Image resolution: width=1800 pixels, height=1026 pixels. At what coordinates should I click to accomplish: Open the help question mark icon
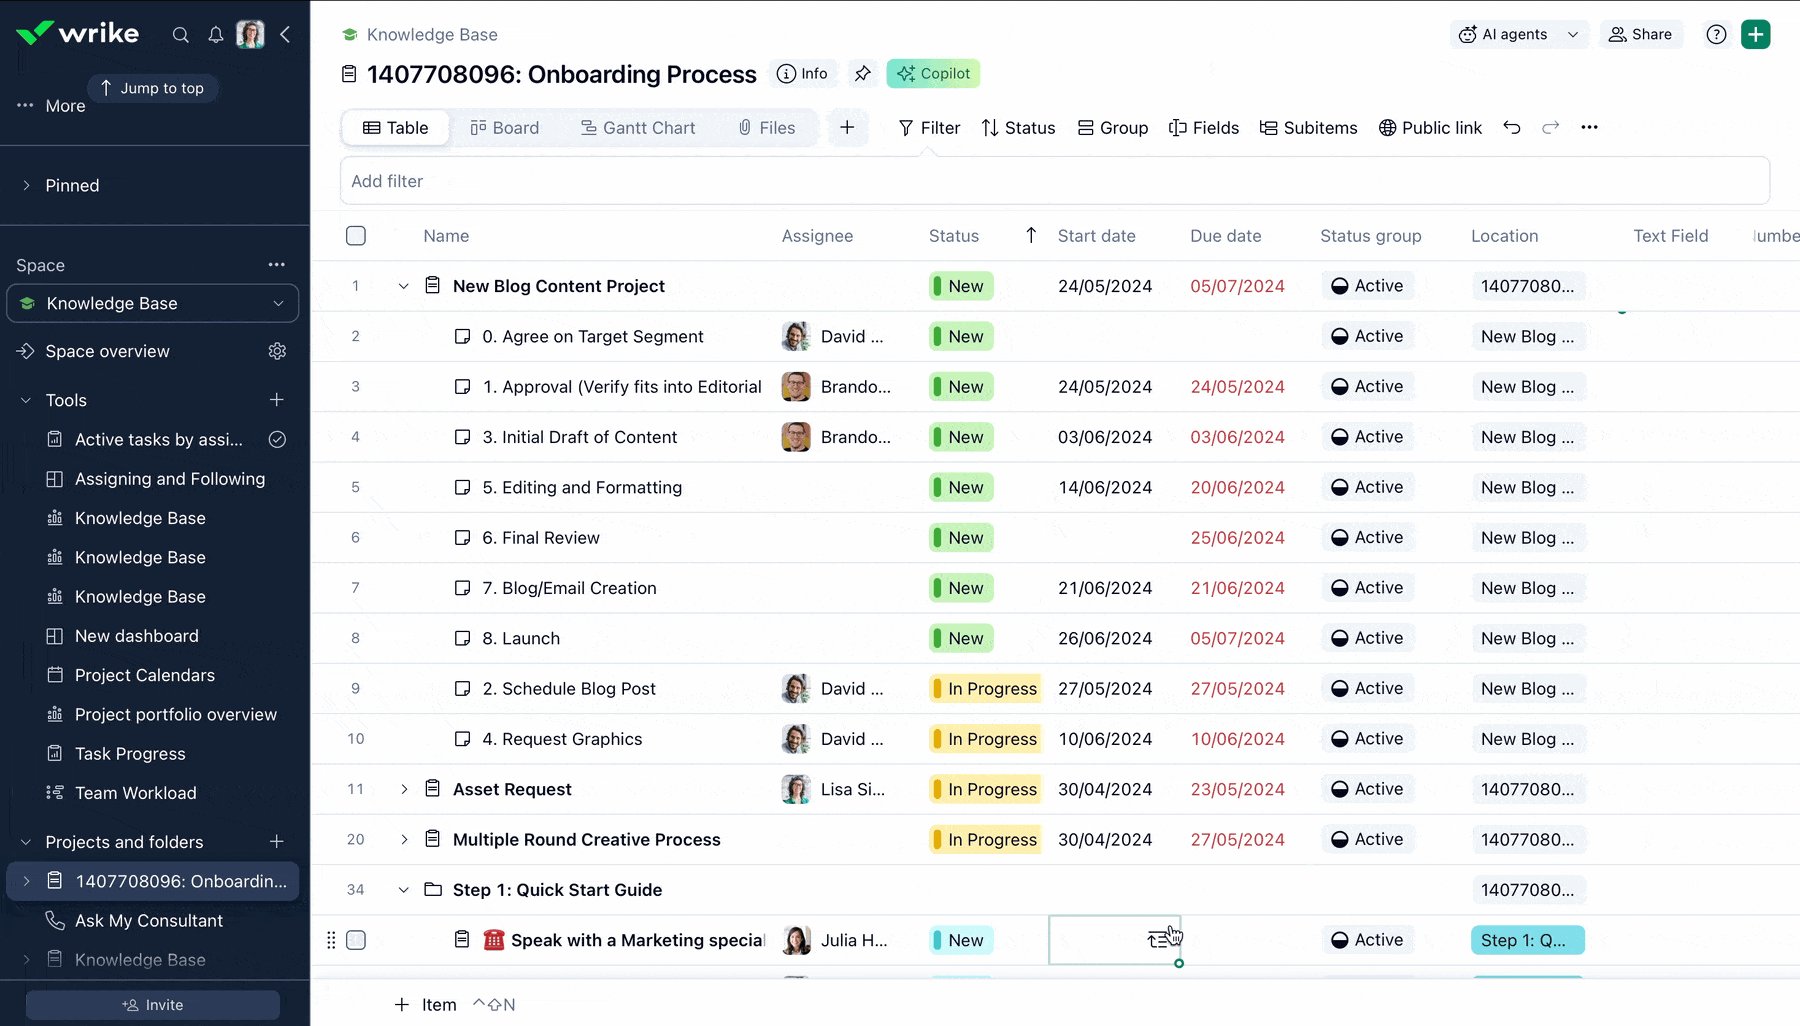coord(1716,35)
